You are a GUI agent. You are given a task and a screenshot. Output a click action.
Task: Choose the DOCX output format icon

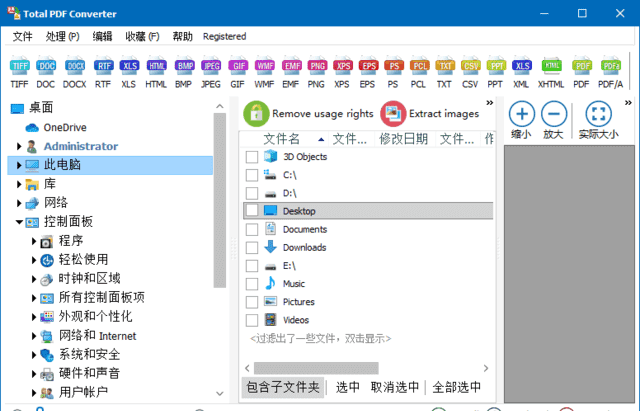[x=75, y=66]
